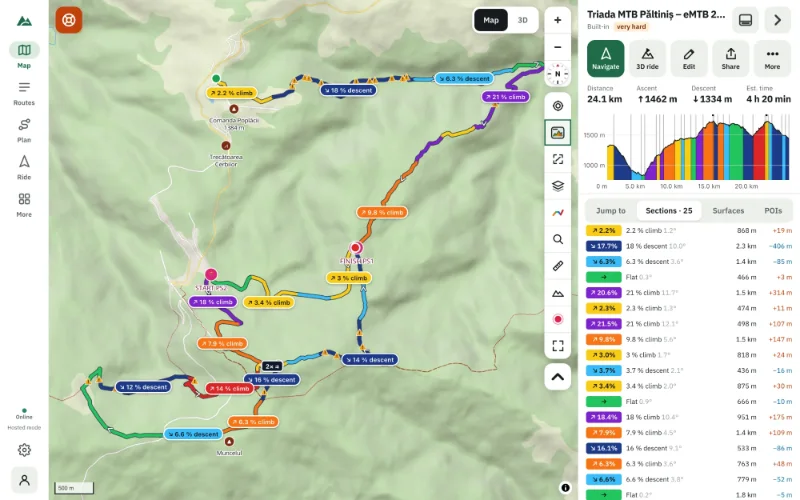The height and width of the screenshot is (500, 800).
Task: Select the 6.6 % descent section row
Action: pos(689,479)
